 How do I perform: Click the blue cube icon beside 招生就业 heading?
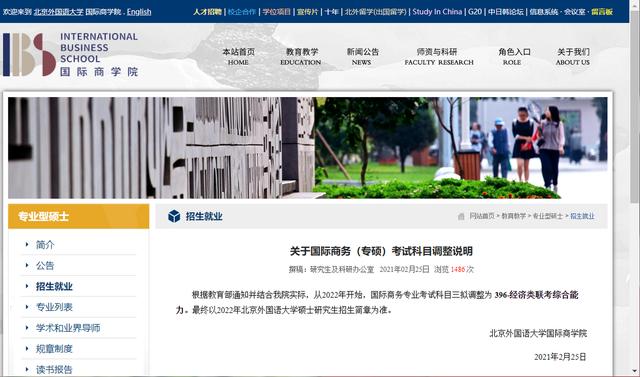(x=174, y=216)
